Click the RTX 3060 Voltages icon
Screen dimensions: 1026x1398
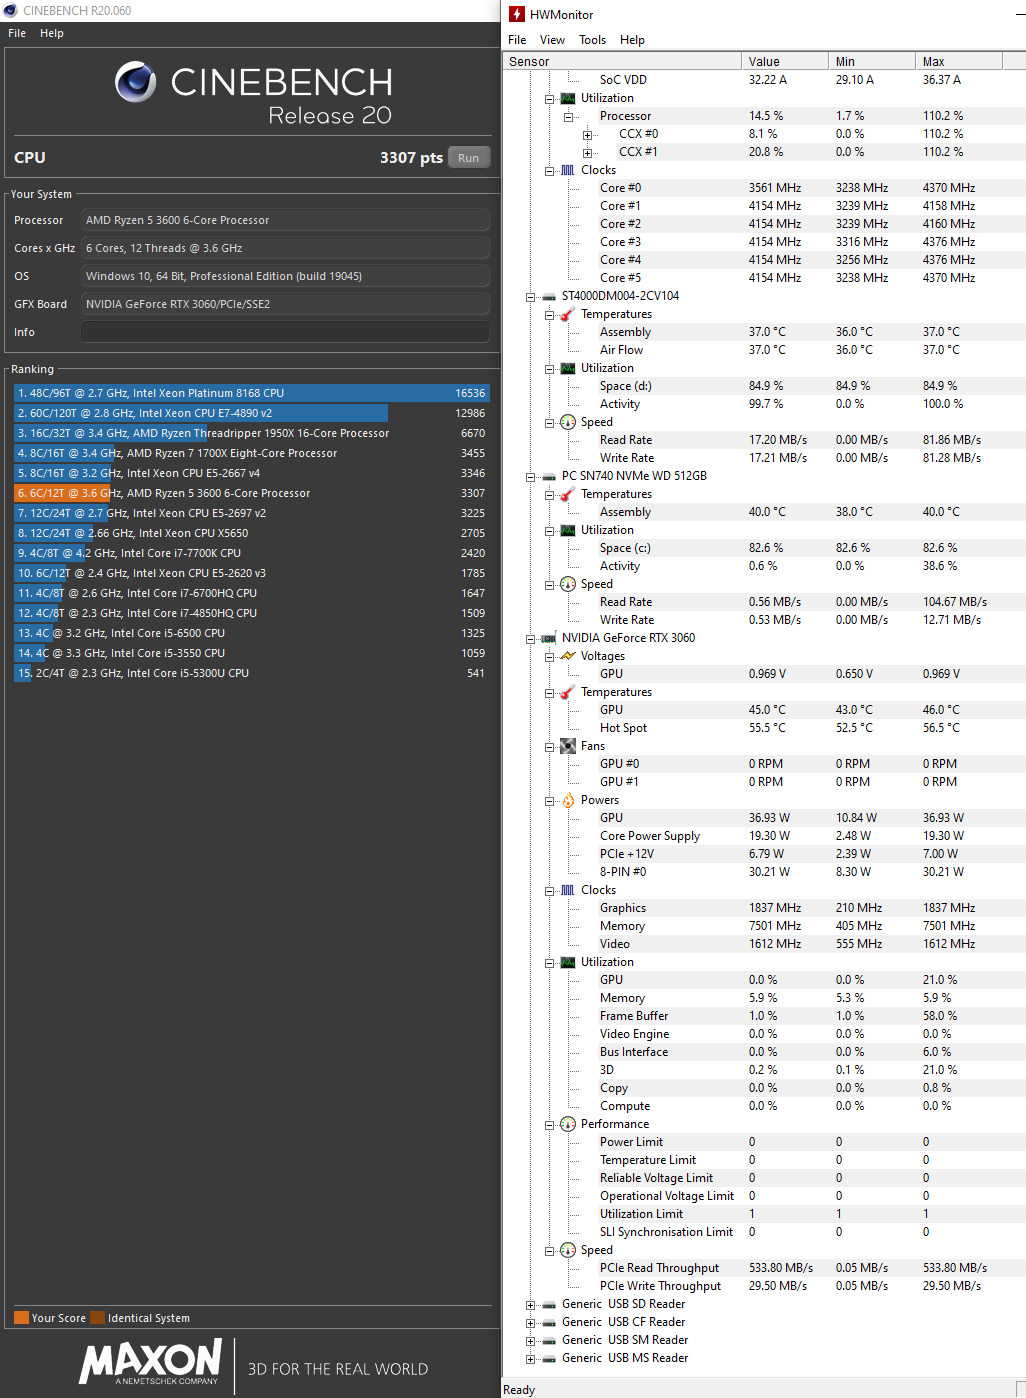coord(568,656)
